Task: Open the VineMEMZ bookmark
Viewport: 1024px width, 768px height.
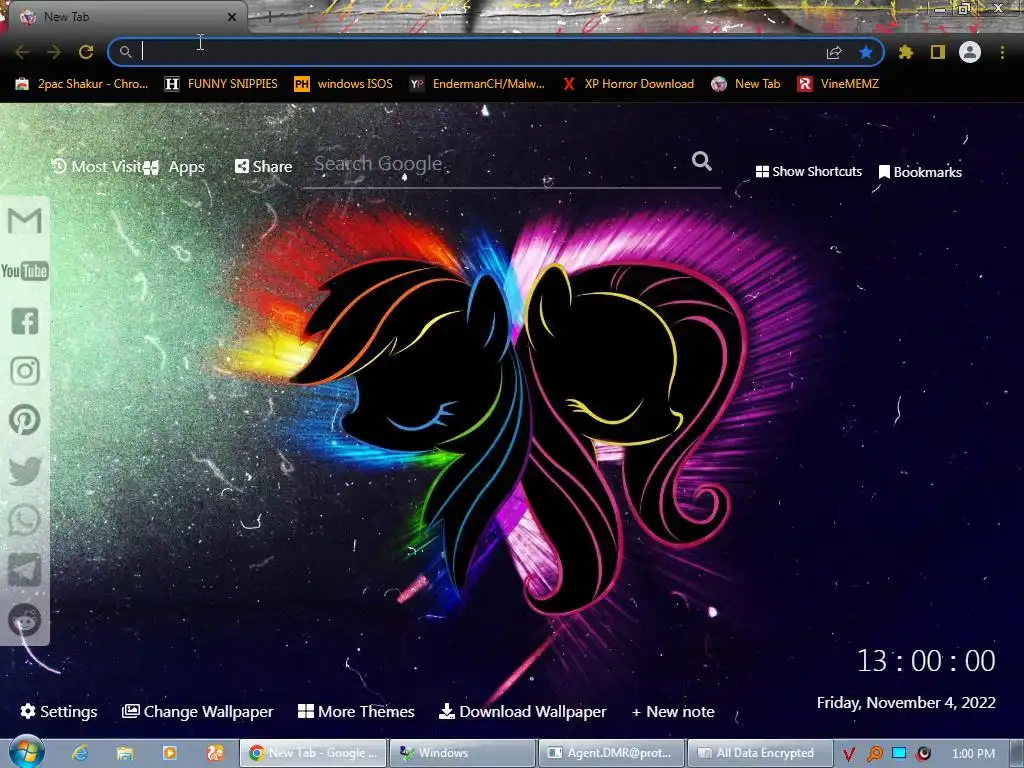Action: (838, 84)
